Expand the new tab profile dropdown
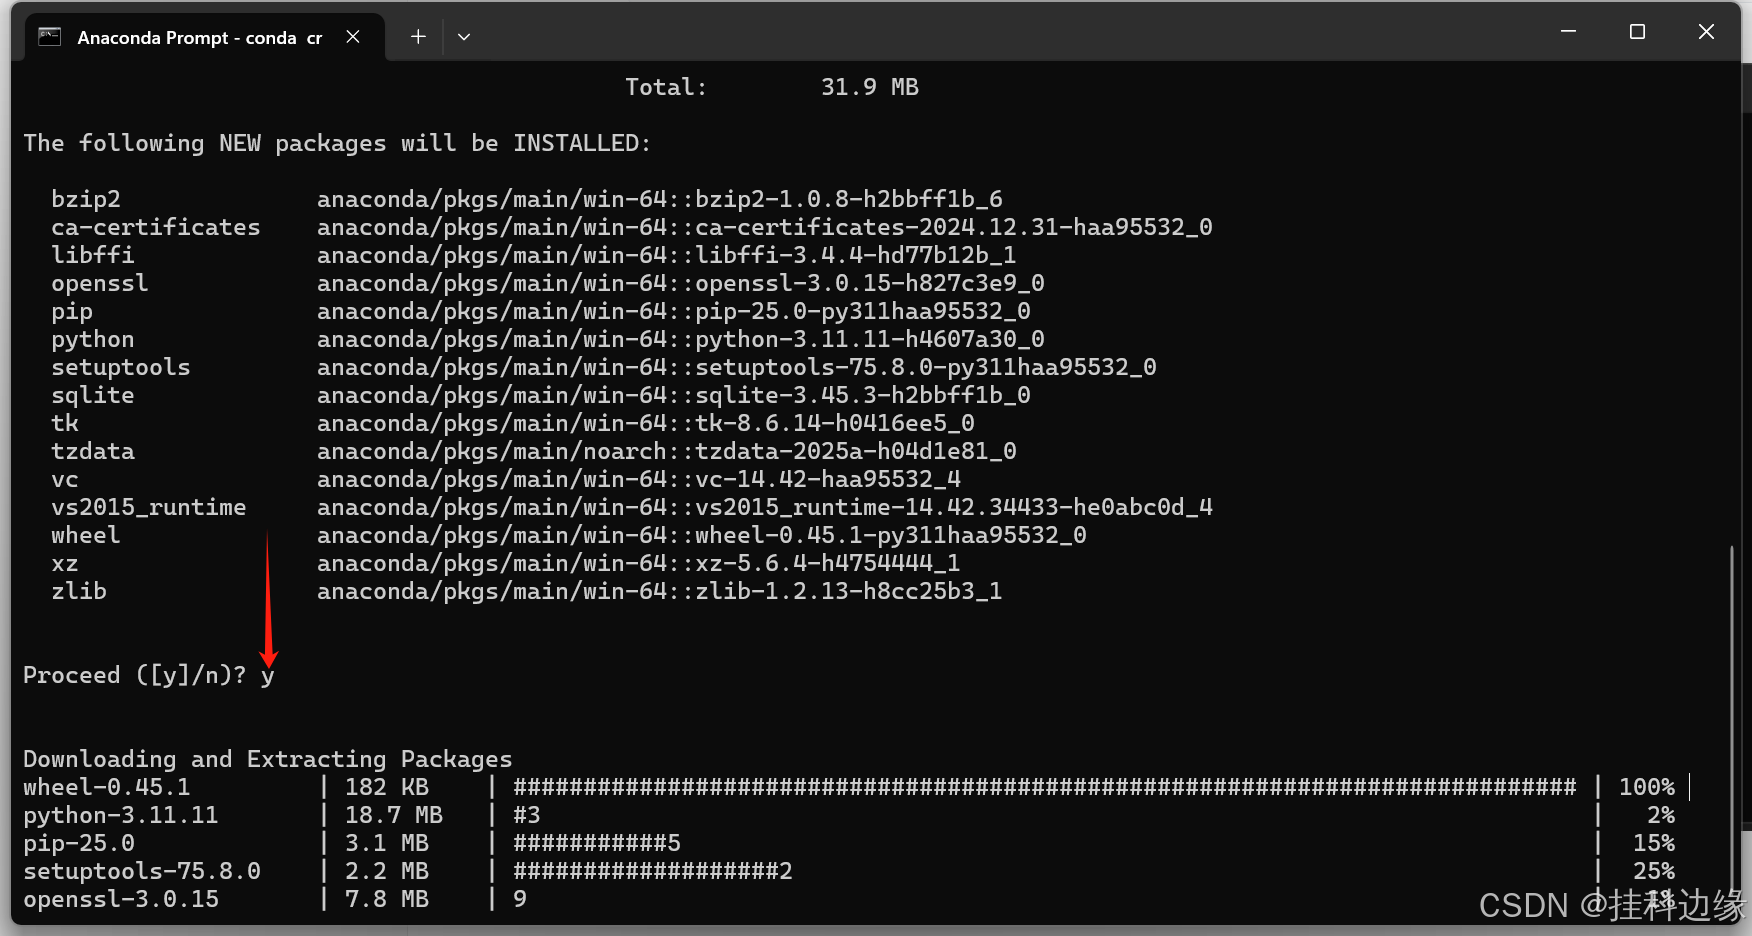Screen dimensions: 1752x936 point(464,37)
